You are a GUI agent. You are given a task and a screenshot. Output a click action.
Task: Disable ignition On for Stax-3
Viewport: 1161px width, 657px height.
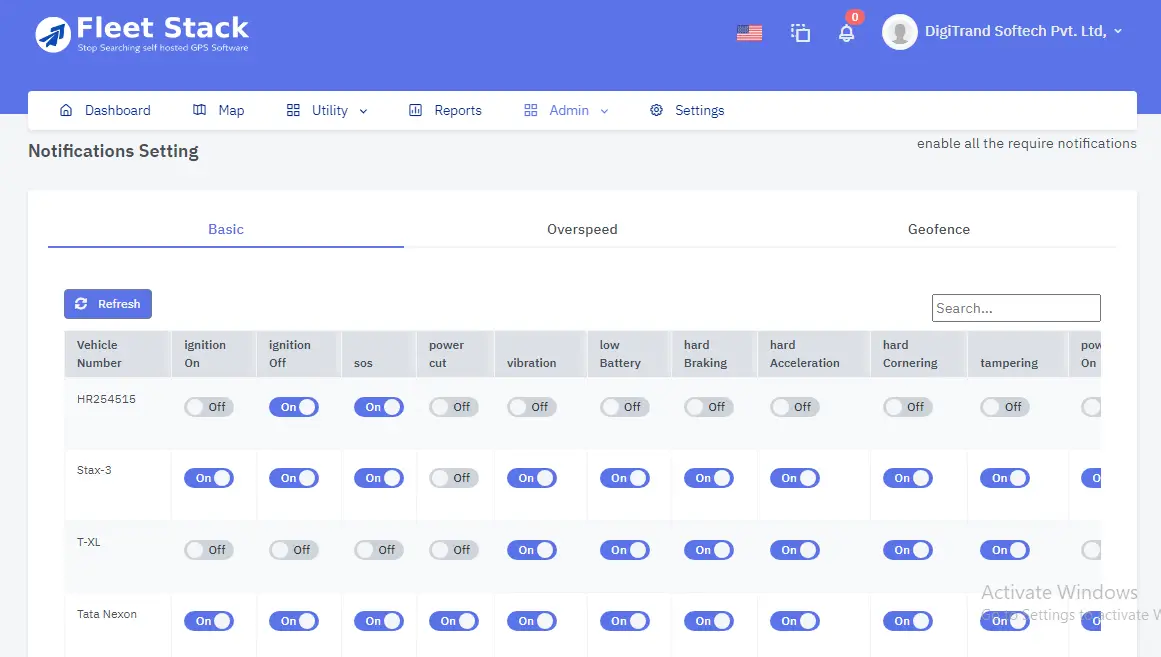click(x=209, y=478)
